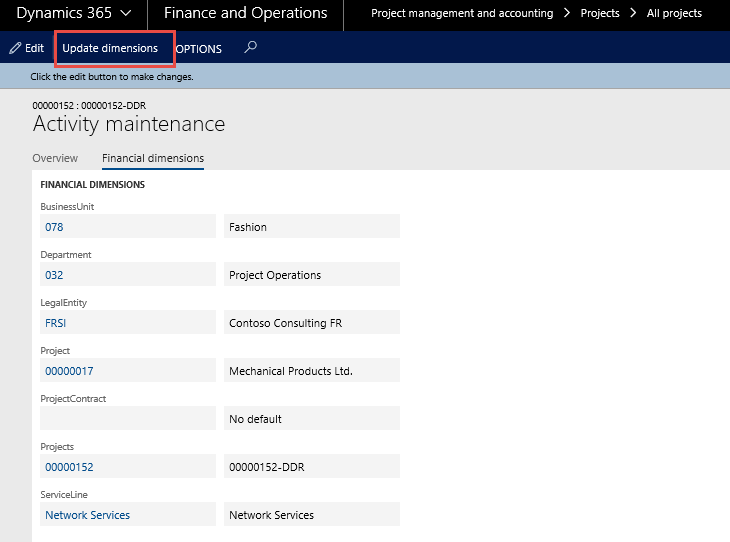Switch to the Overview tab

click(55, 158)
